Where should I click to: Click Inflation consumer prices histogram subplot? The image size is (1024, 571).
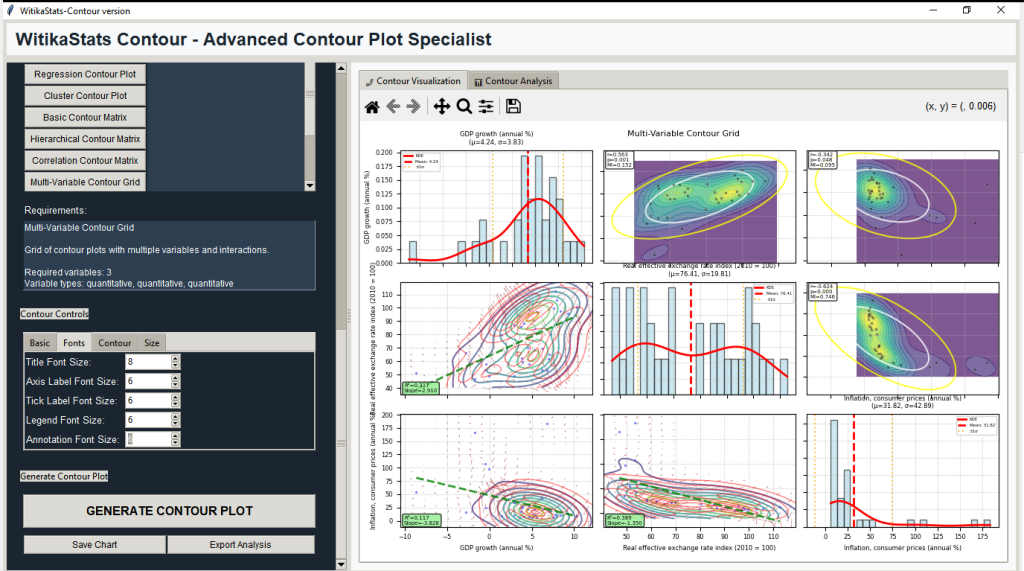coord(903,470)
